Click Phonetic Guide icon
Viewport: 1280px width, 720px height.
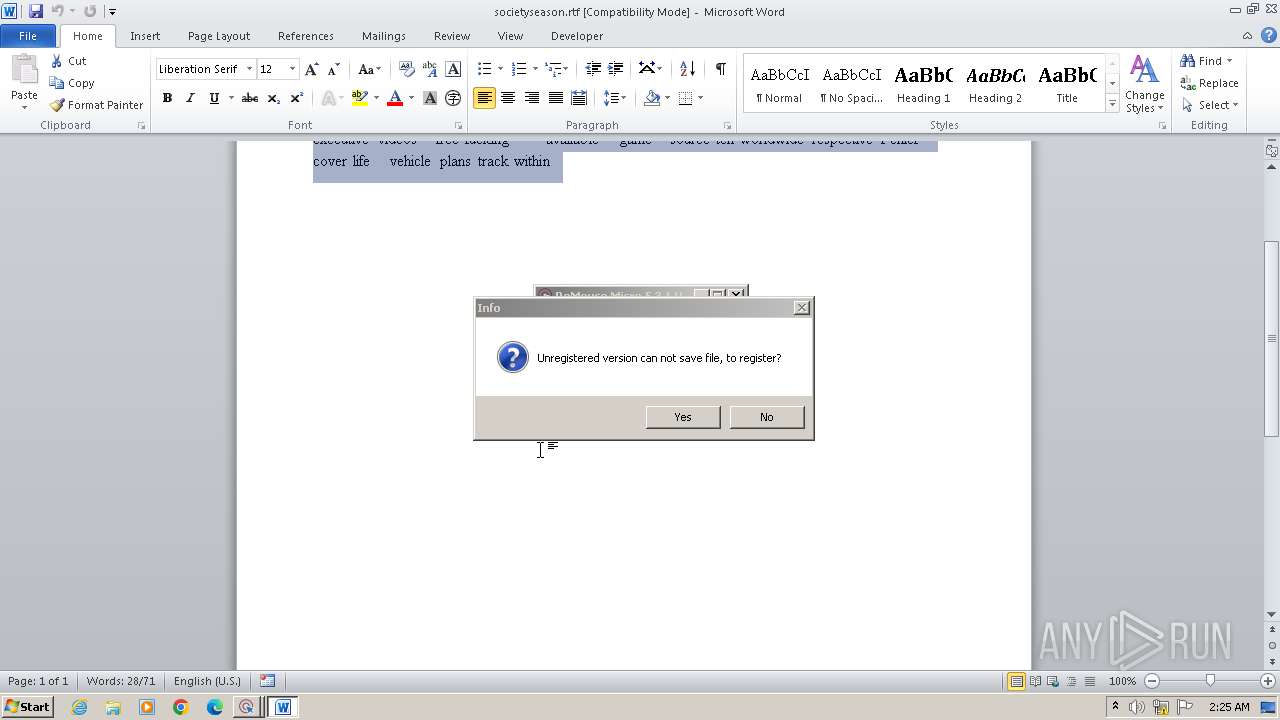pyautogui.click(x=430, y=69)
